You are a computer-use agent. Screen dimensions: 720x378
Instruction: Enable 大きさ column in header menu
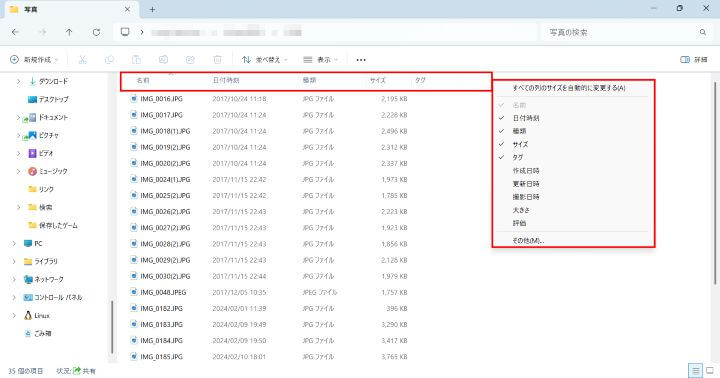pyautogui.click(x=521, y=210)
